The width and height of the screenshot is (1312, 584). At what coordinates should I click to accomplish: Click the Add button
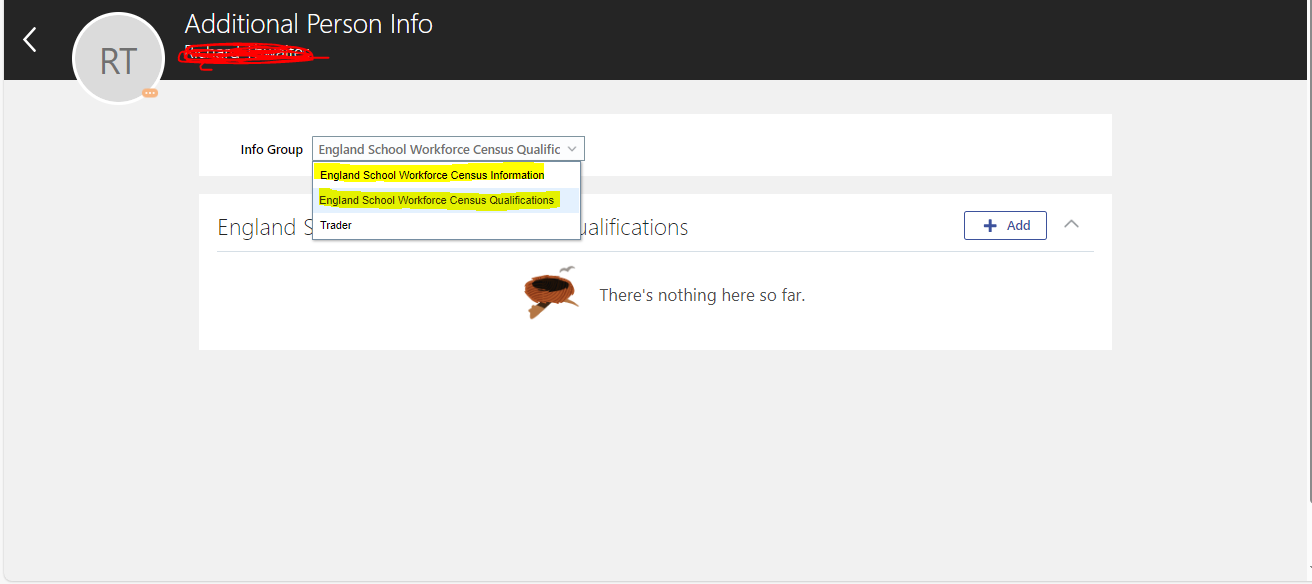point(1004,225)
